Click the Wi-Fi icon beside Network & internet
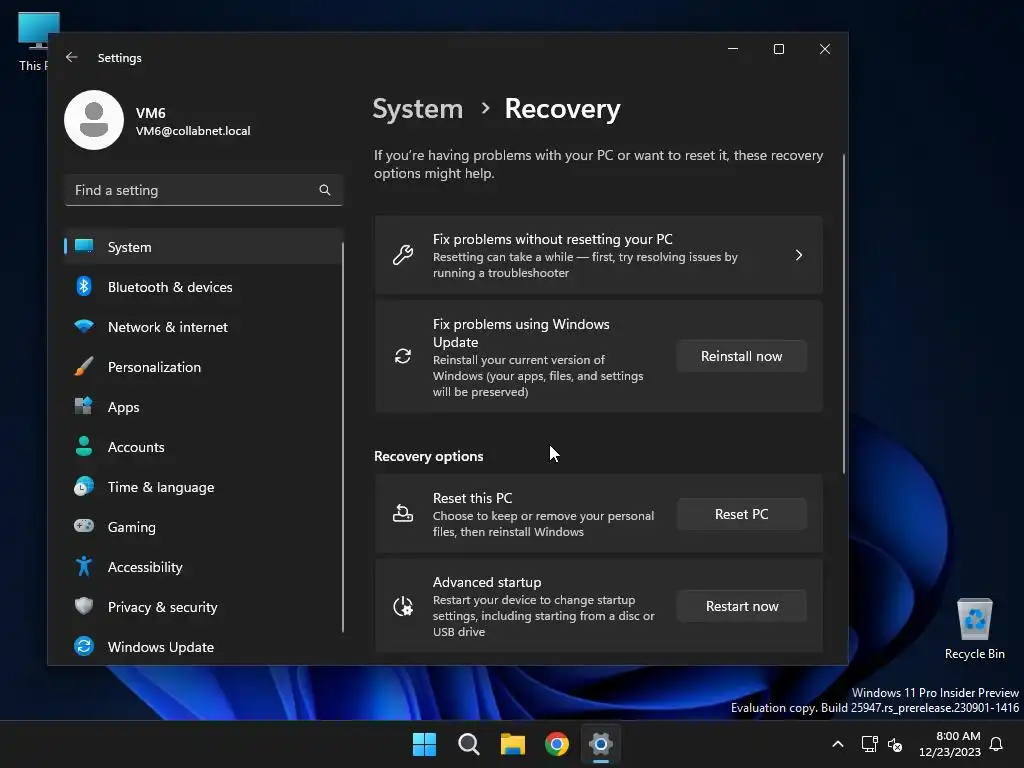 tap(84, 326)
